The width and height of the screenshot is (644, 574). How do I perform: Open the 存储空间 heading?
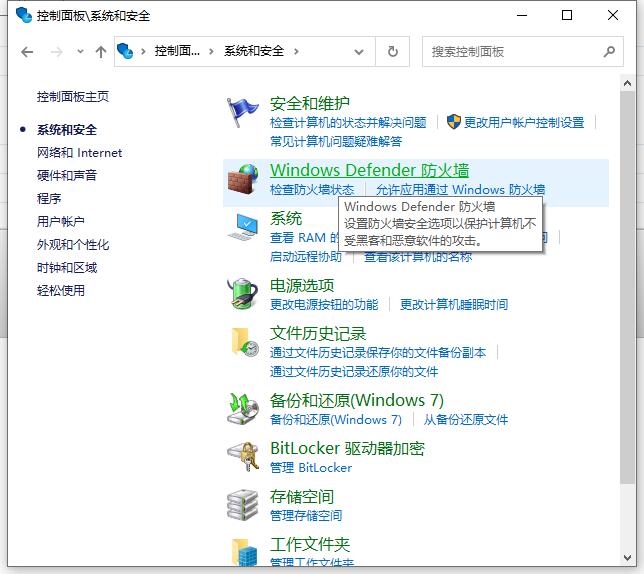pos(302,496)
